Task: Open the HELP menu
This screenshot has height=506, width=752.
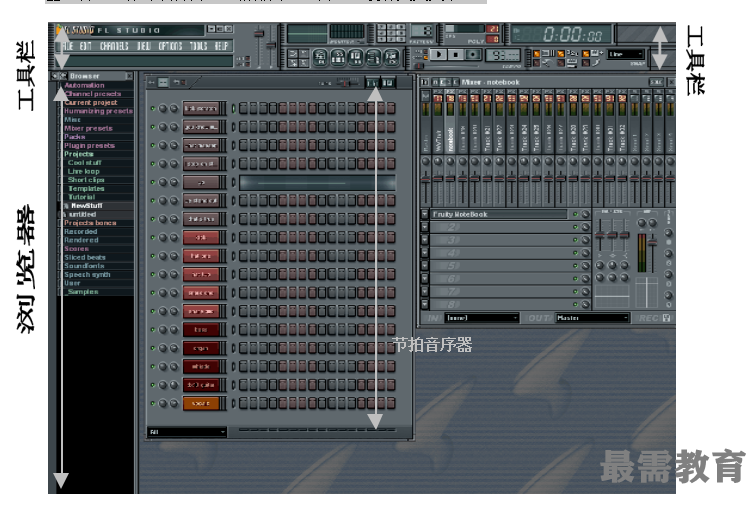Action: coord(221,46)
